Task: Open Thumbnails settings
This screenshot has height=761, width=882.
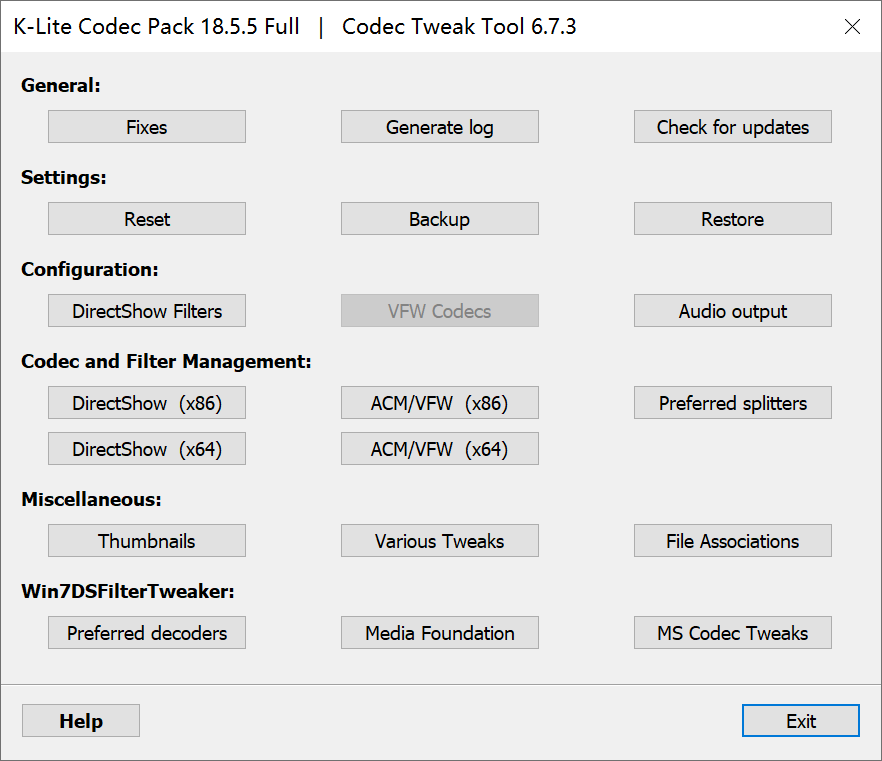Action: (147, 541)
